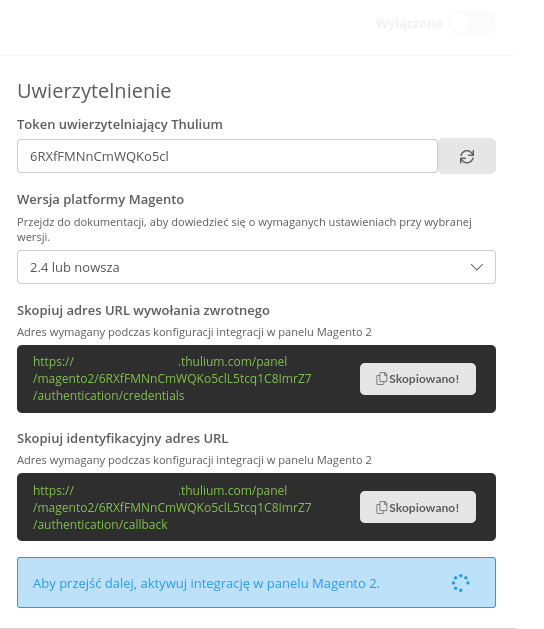Click 'Wersja platformy Magento' label
Screen dimensions: 544x629
[x=101, y=199]
